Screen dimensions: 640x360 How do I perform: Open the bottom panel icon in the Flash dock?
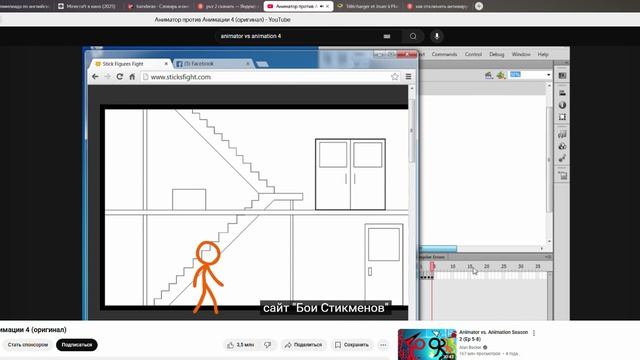pos(562,176)
